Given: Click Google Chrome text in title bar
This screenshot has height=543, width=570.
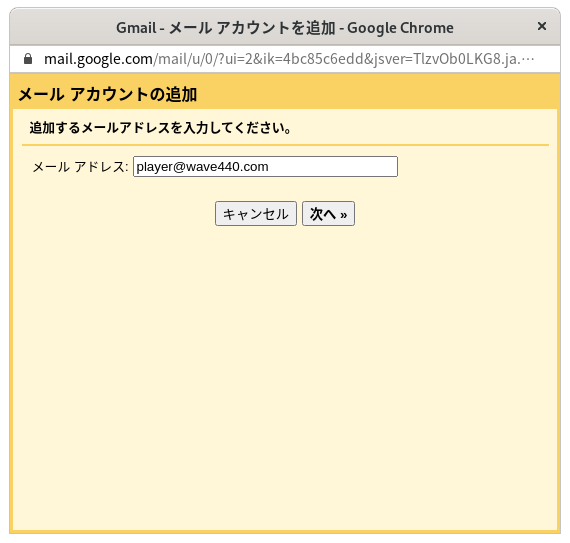Looking at the screenshot, I should click(400, 28).
